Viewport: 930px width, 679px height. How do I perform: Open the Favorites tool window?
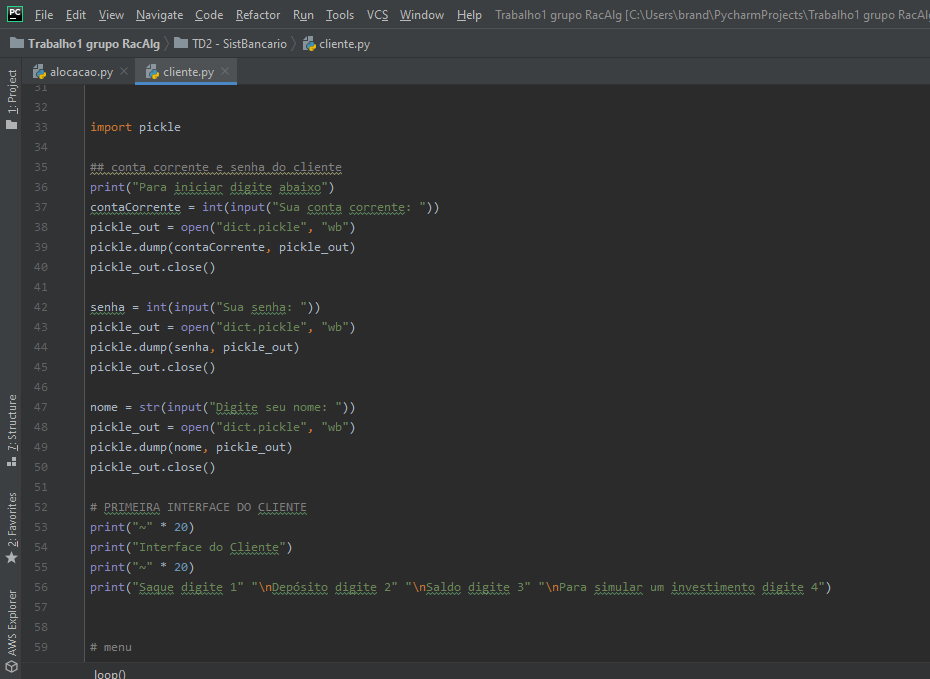[12, 528]
